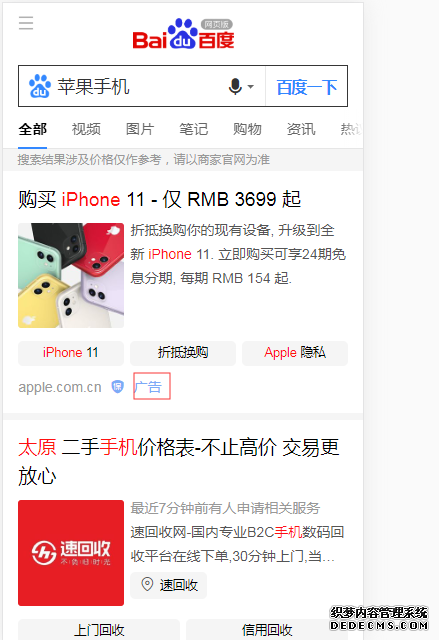This screenshot has width=439, height=640.
Task: Click the 速回收 location tag icon
Action: (147, 584)
